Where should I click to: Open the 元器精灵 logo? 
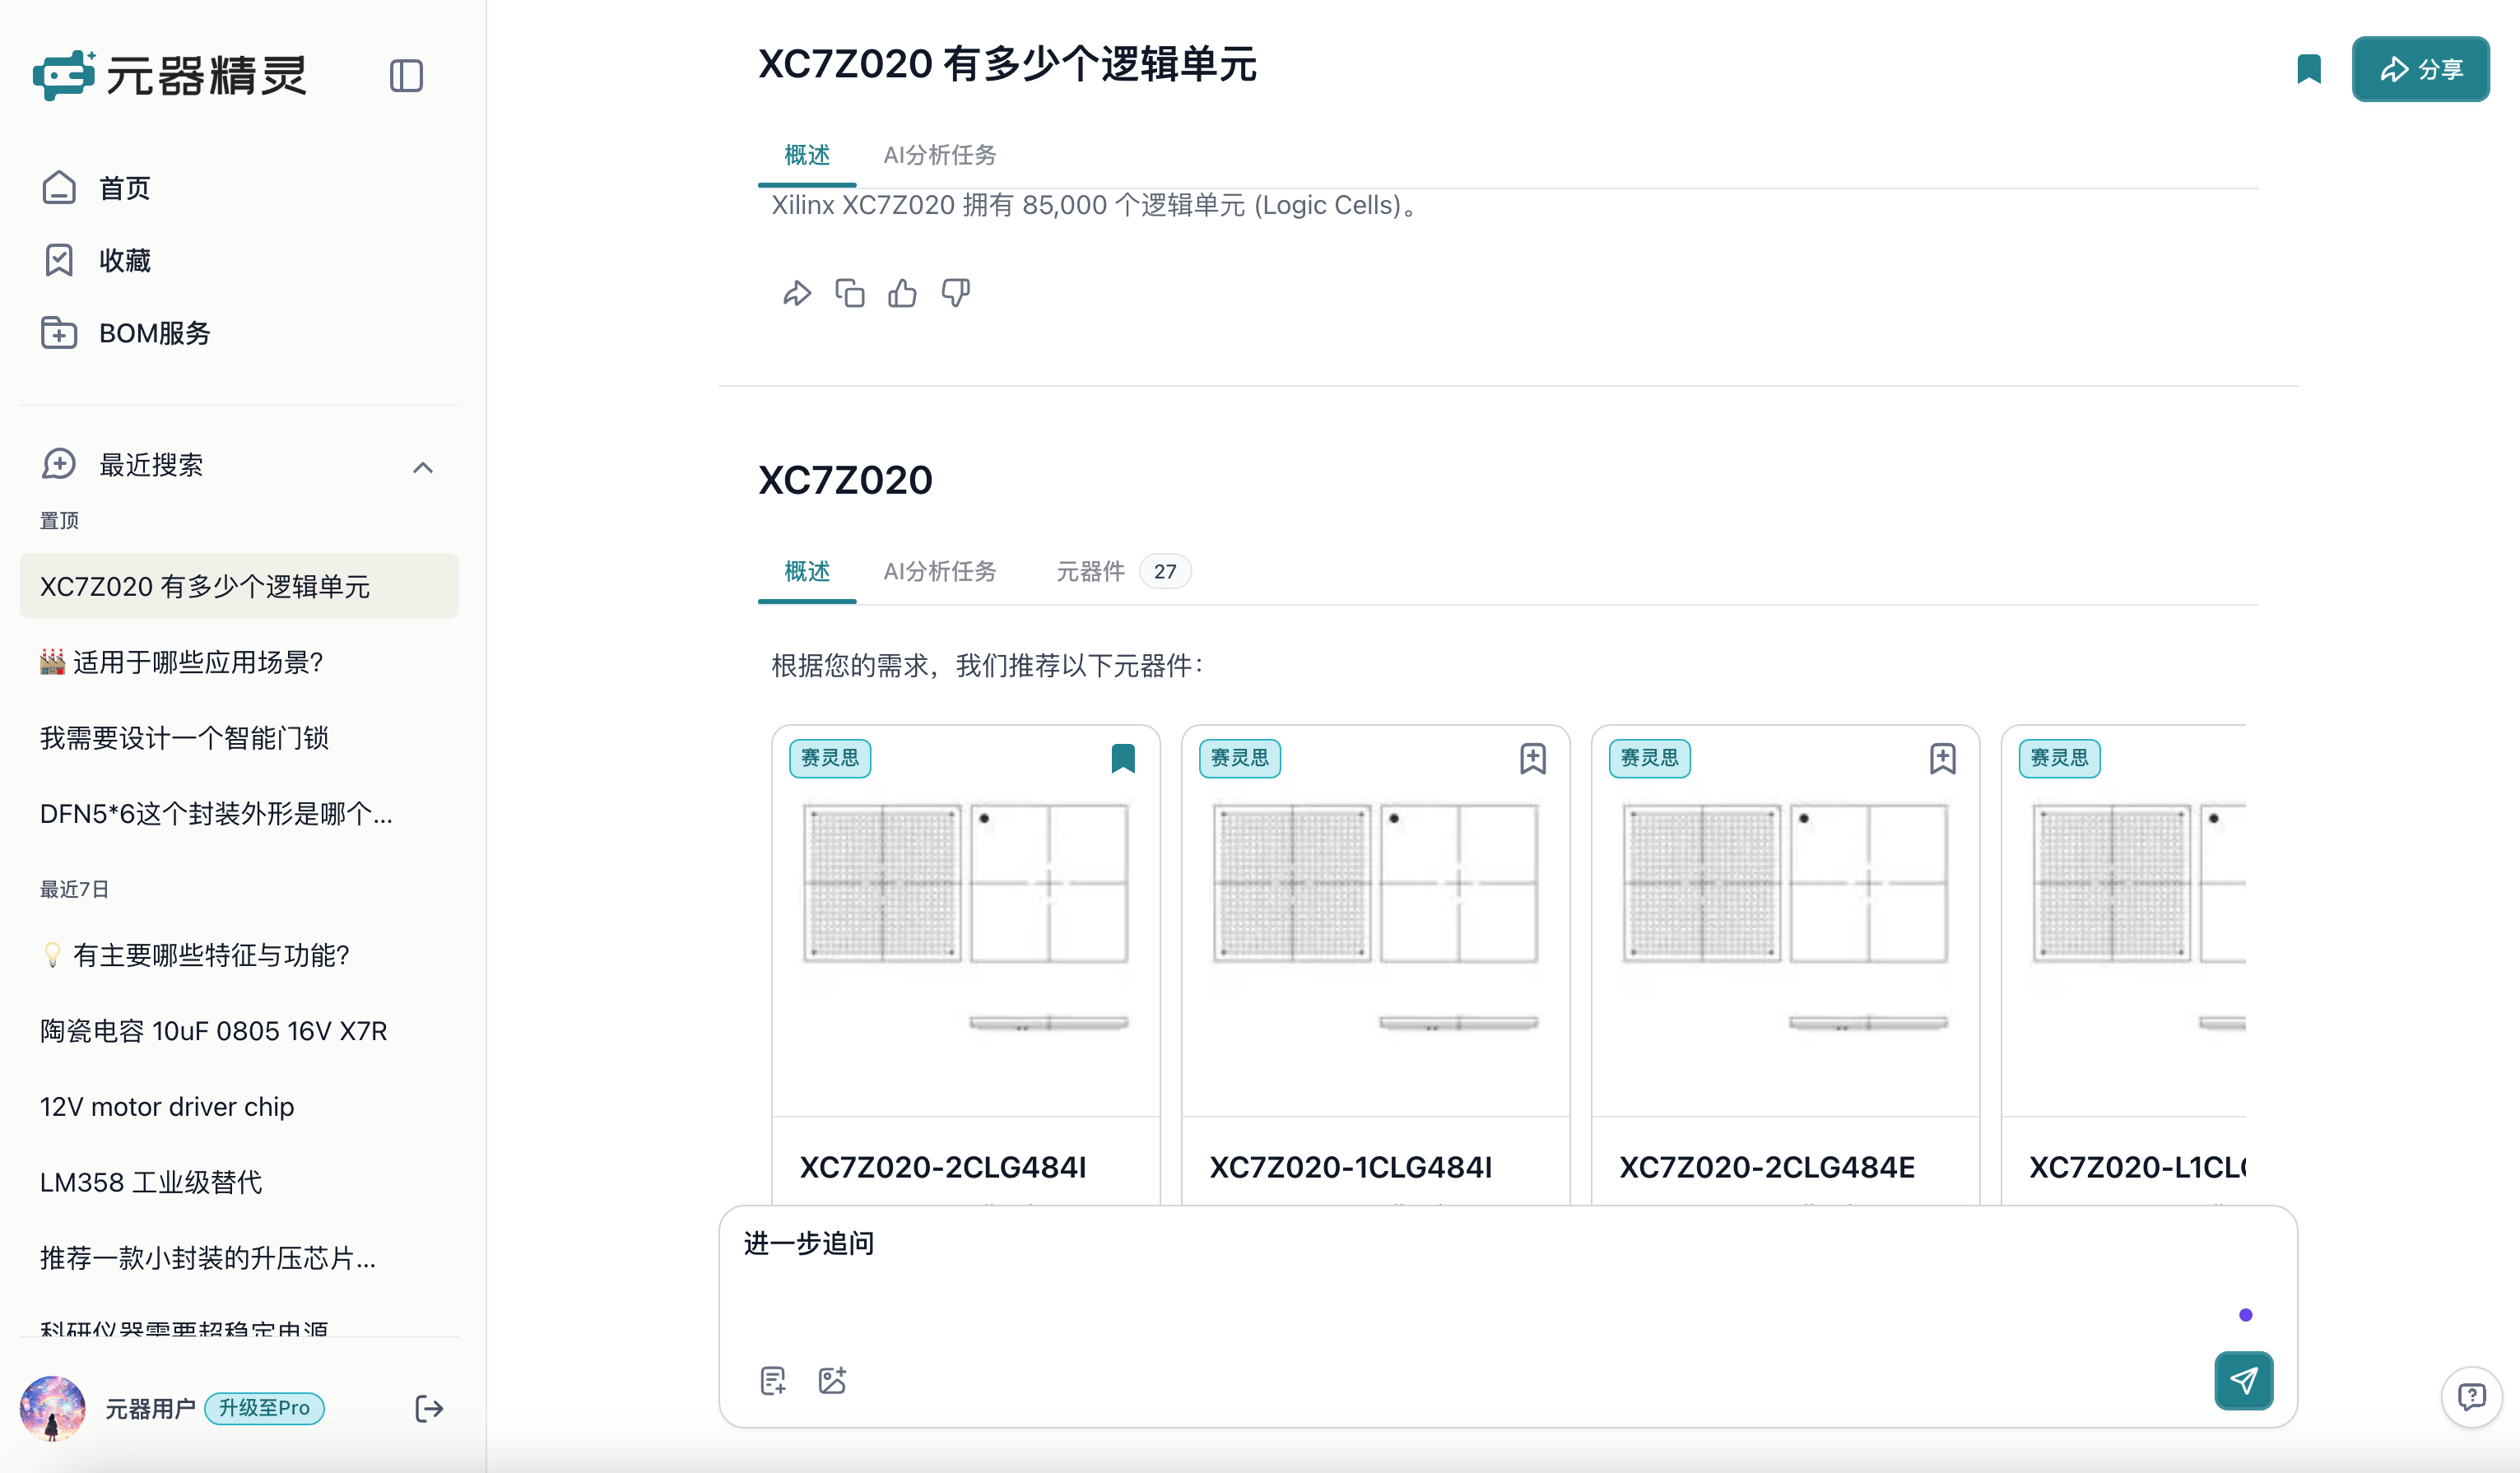coord(170,75)
